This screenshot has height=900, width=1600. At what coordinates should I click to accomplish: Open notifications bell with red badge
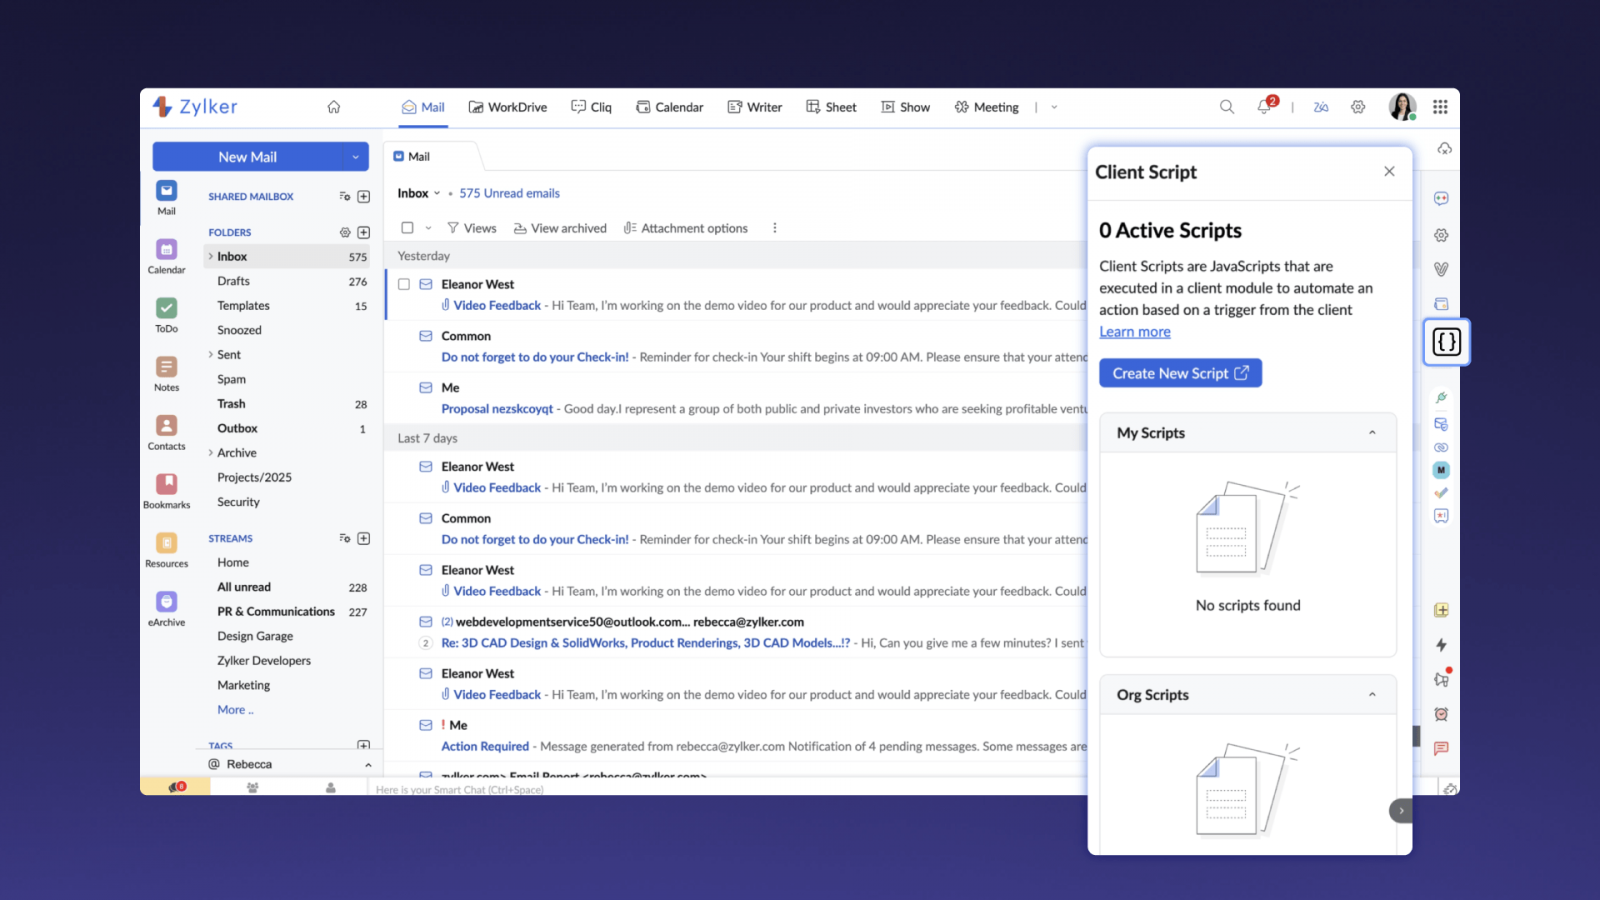pyautogui.click(x=1265, y=106)
